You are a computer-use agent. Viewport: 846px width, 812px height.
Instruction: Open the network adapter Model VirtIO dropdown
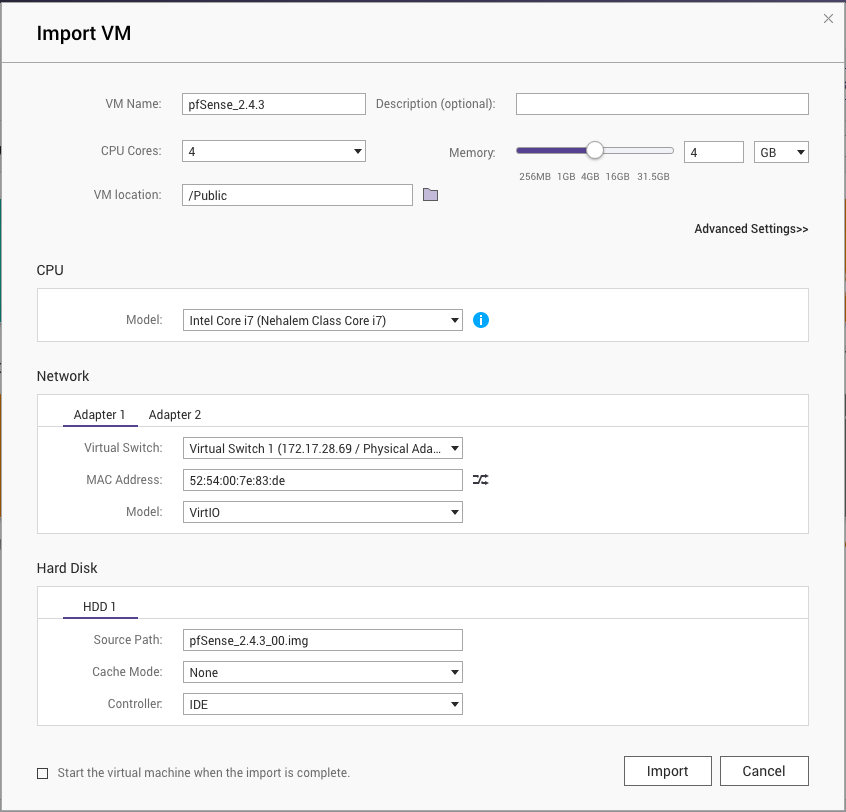pyautogui.click(x=322, y=512)
